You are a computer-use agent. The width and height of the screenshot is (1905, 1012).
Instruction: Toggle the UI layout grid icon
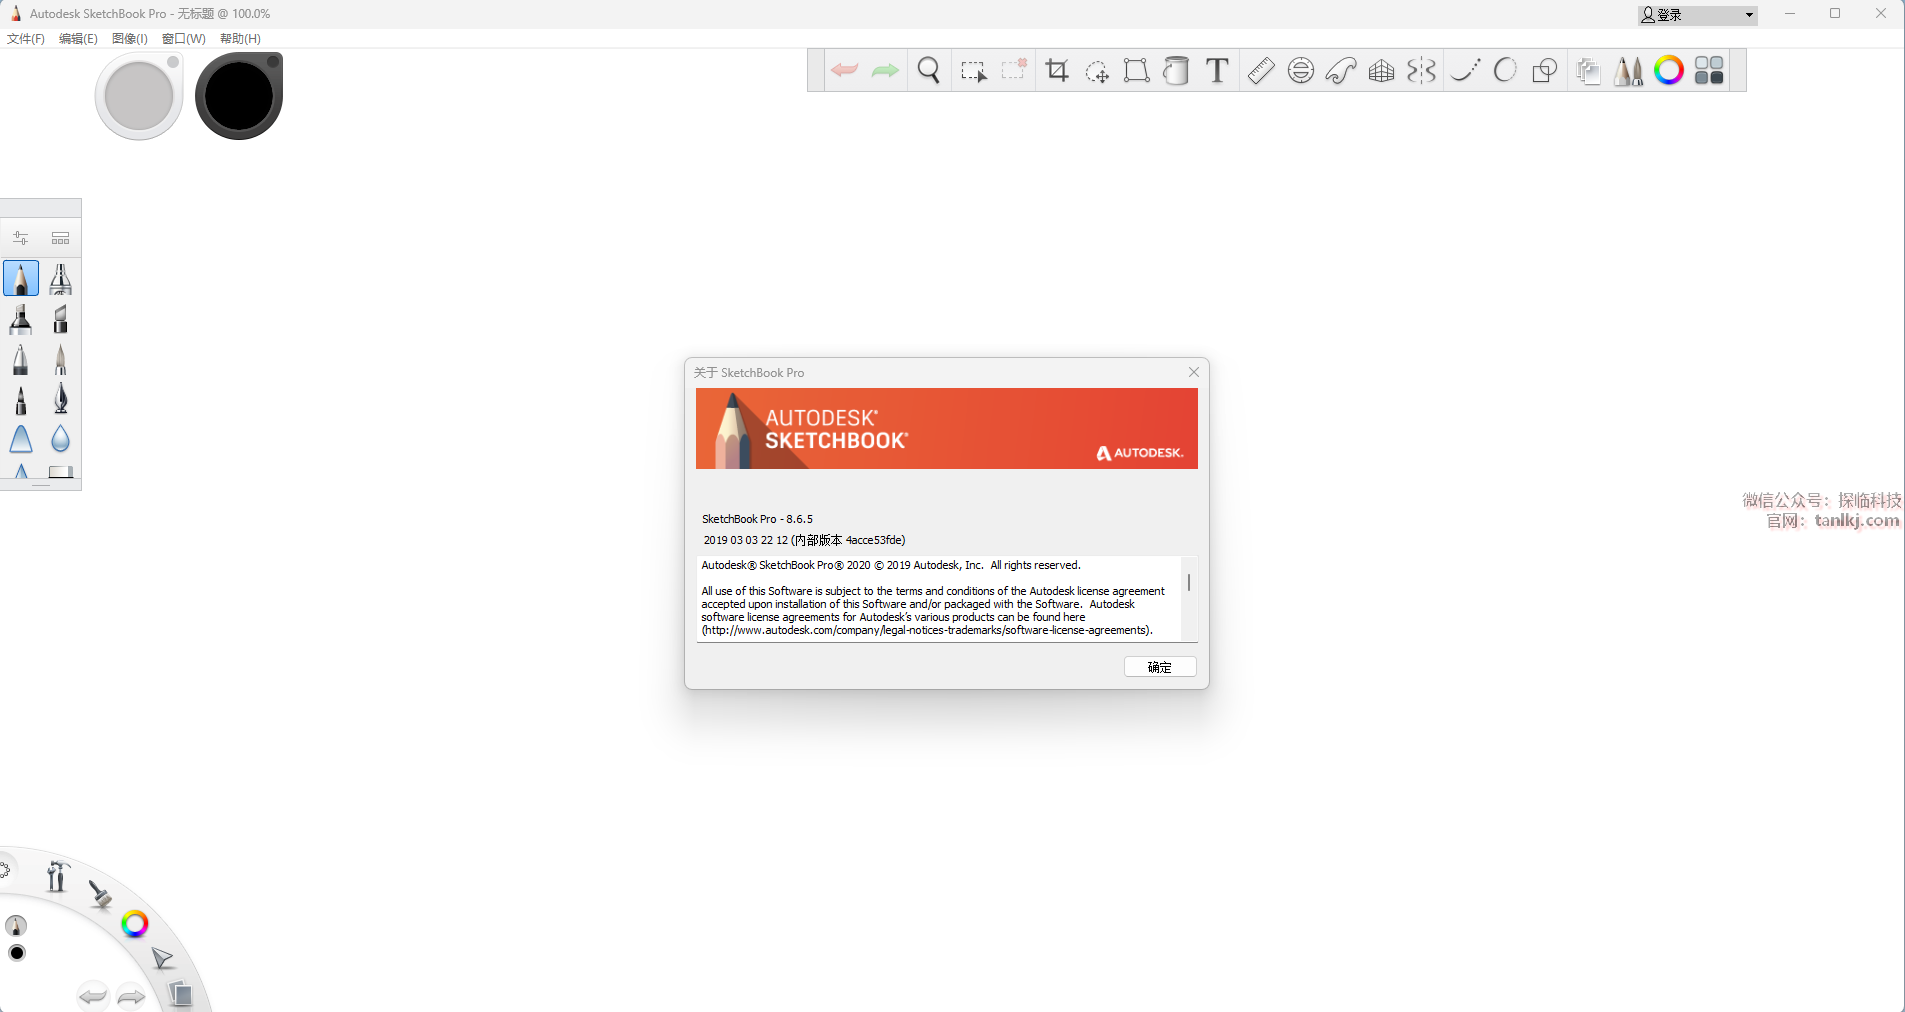[1709, 70]
